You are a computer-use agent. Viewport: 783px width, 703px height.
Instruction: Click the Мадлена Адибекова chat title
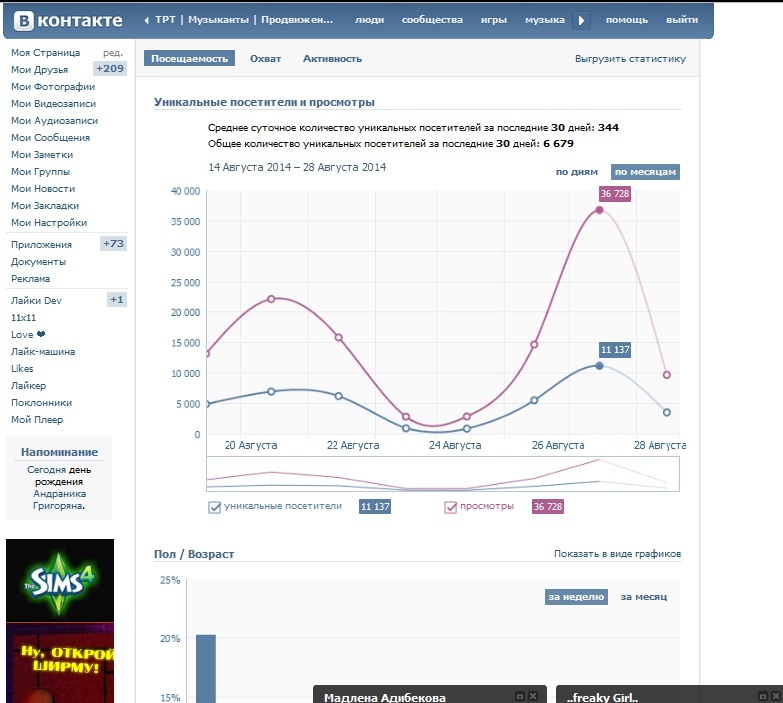click(x=385, y=697)
